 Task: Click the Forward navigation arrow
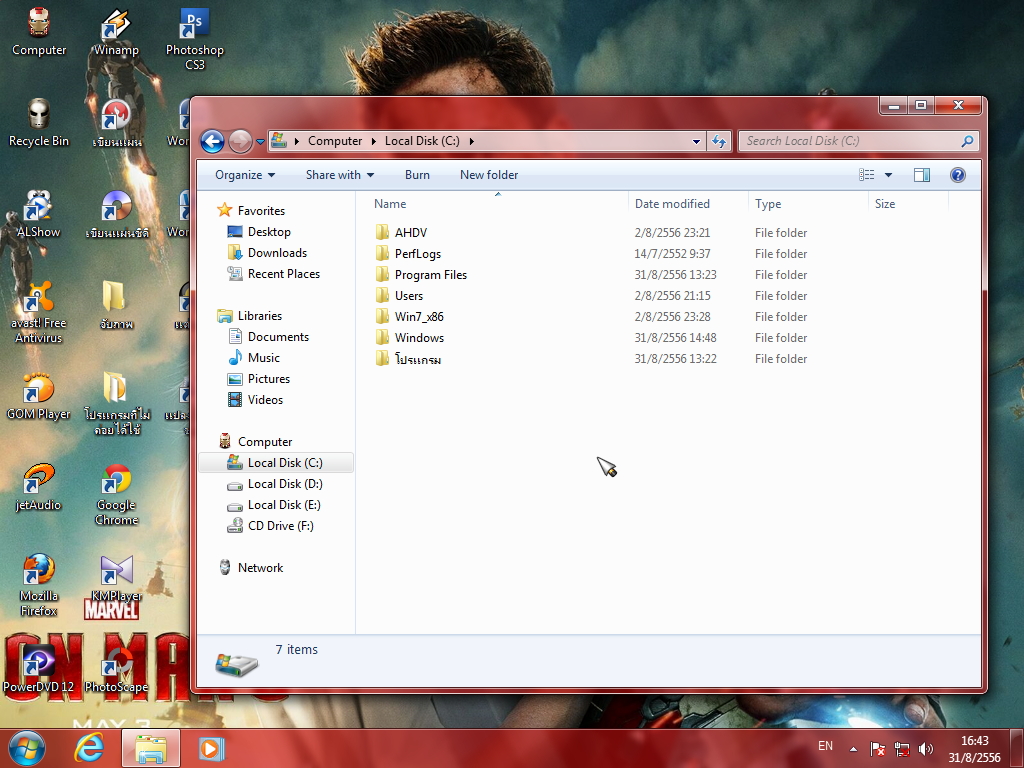240,141
